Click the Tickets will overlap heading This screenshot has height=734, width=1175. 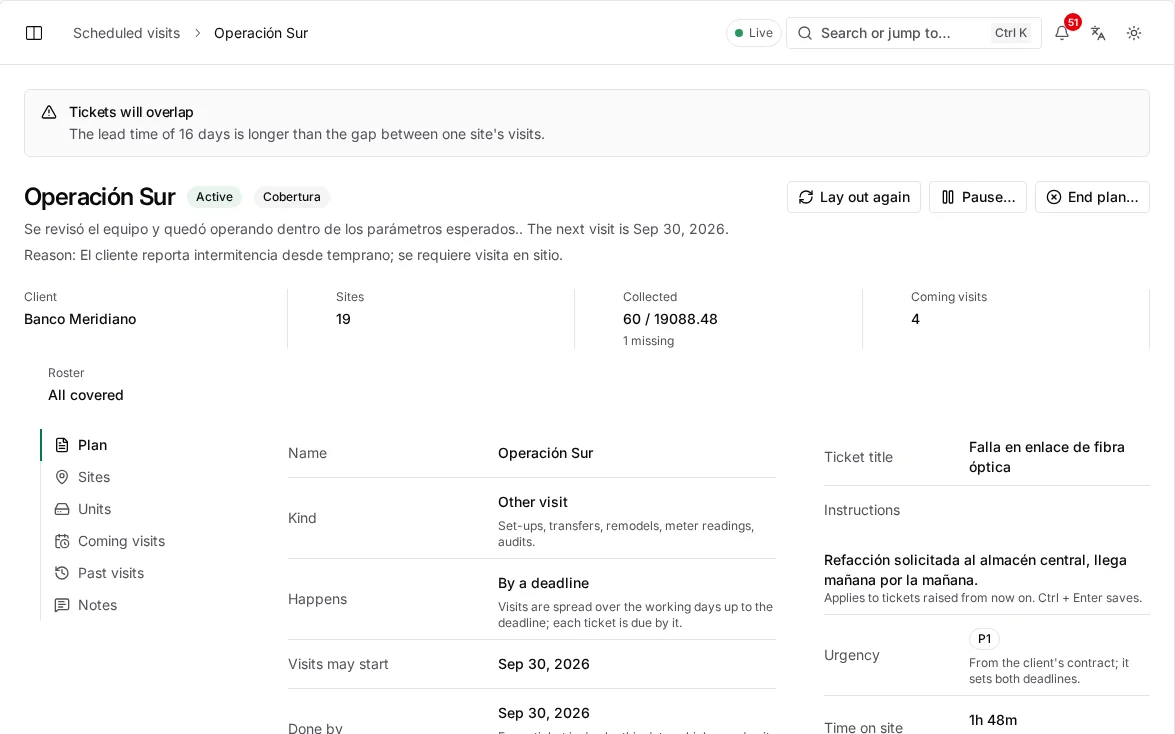131,112
